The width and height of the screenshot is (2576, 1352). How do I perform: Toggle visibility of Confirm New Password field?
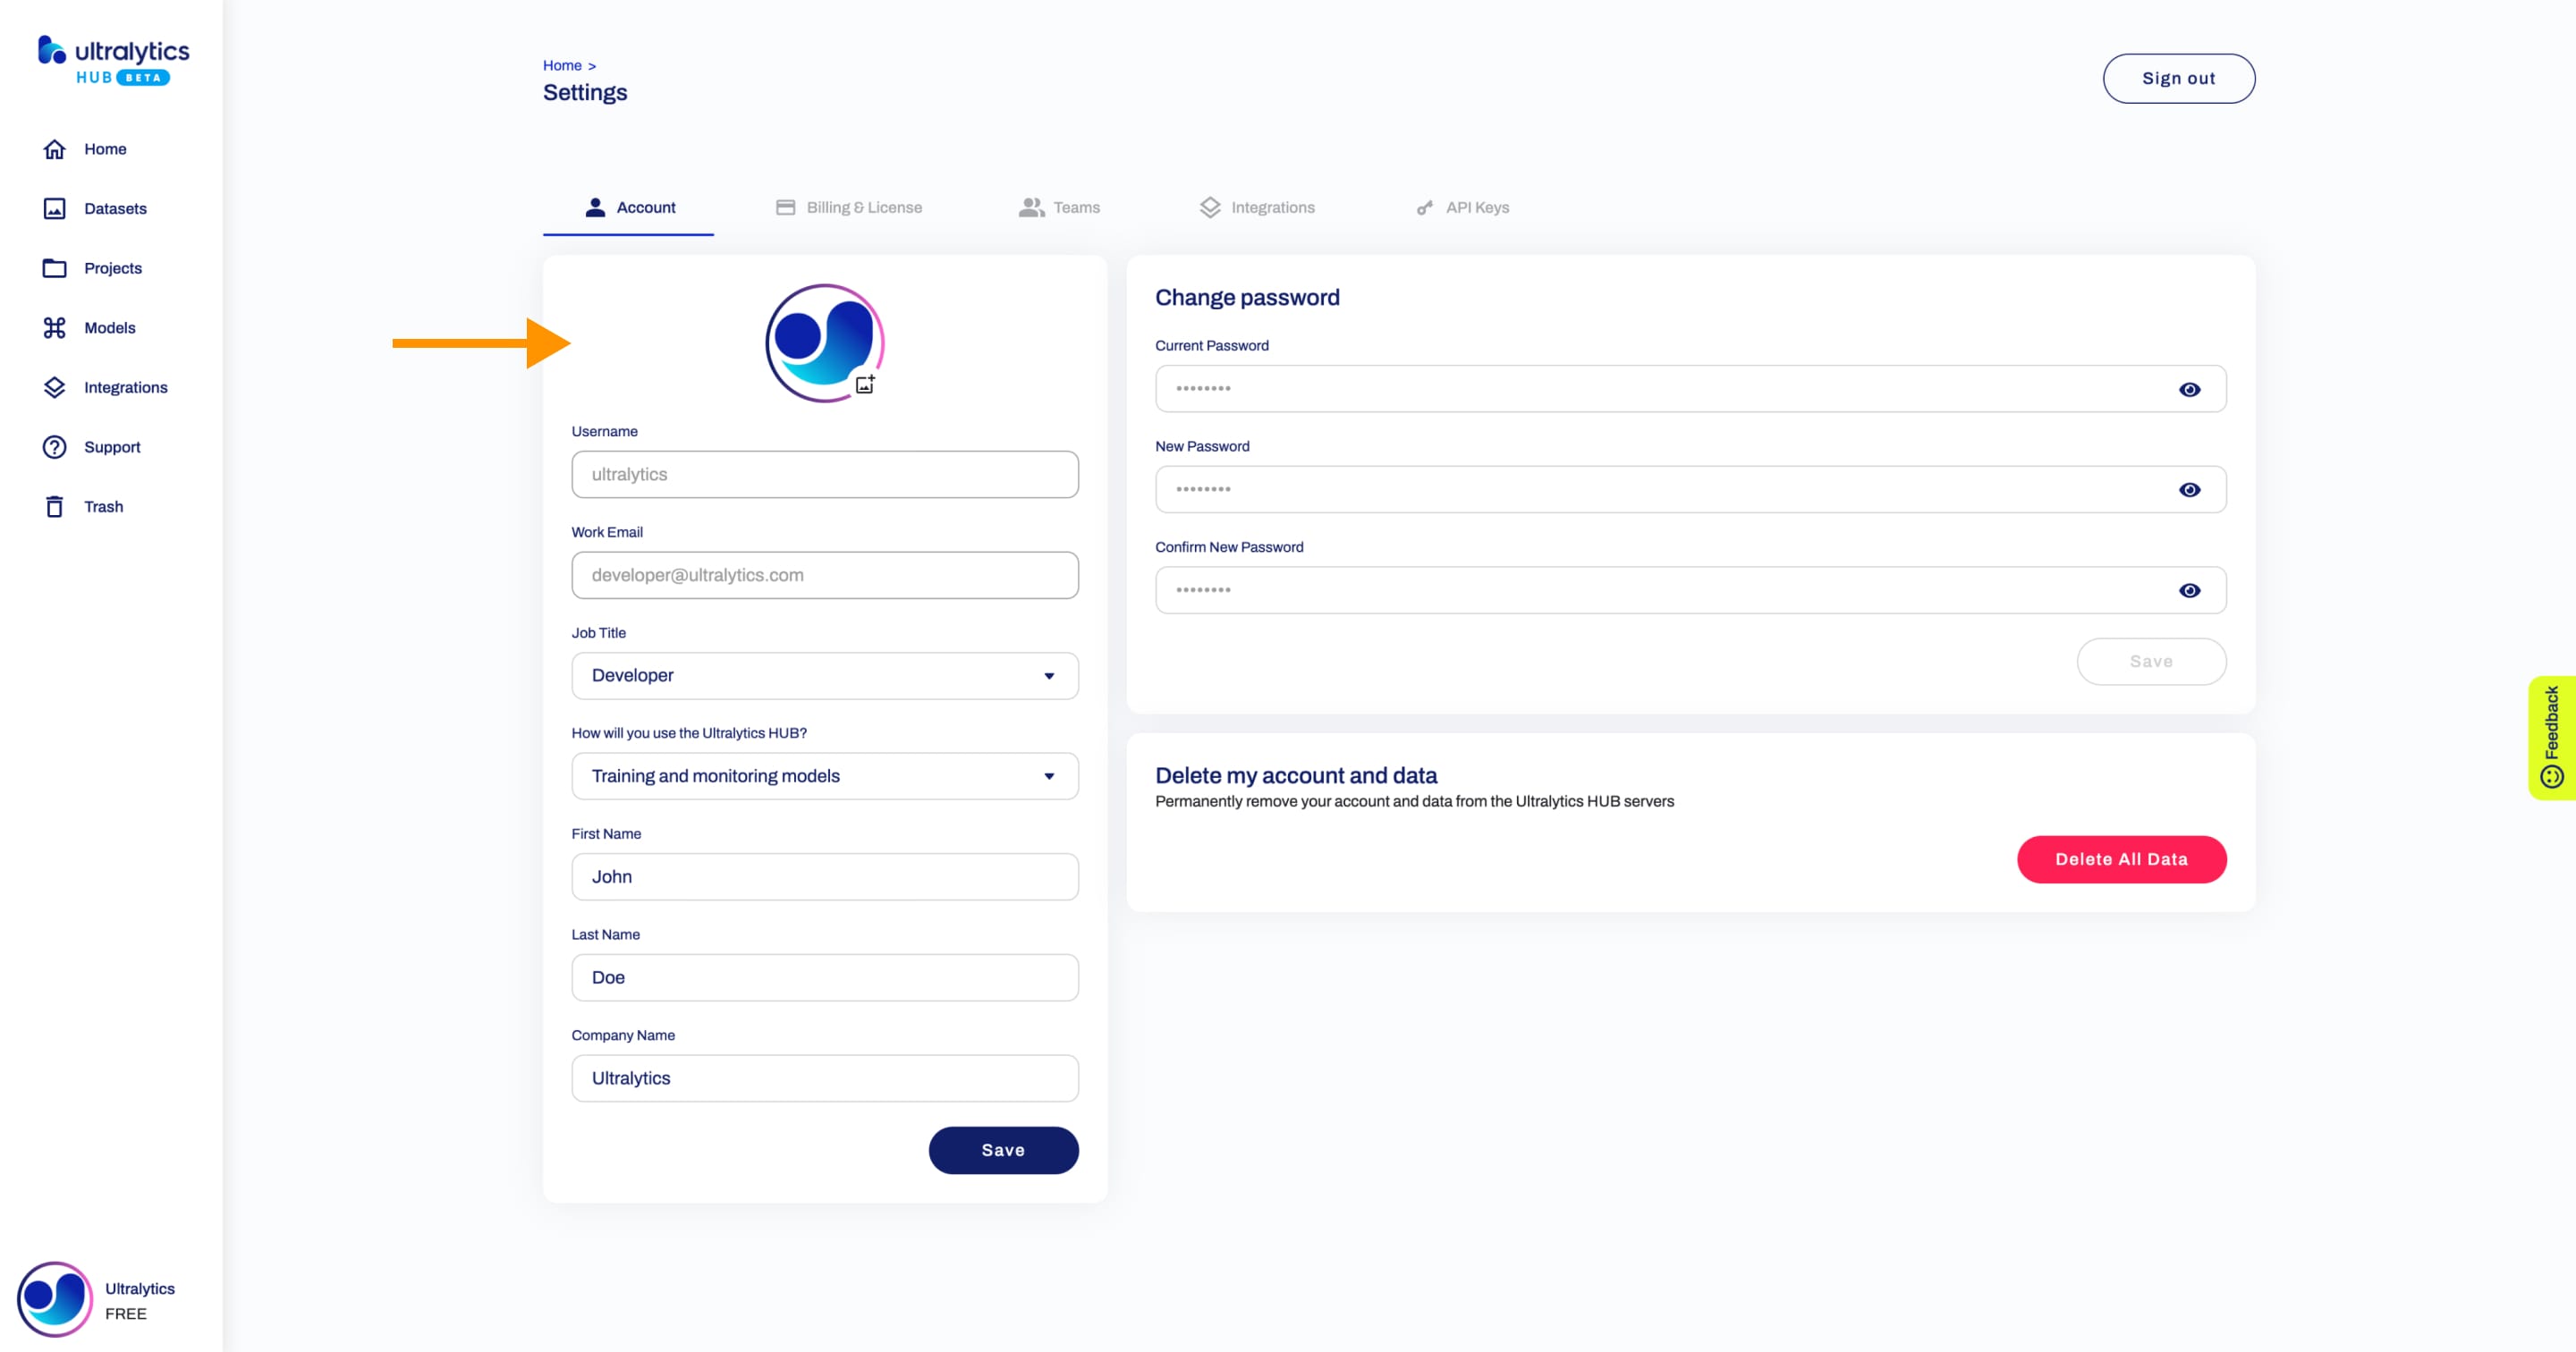click(2191, 589)
